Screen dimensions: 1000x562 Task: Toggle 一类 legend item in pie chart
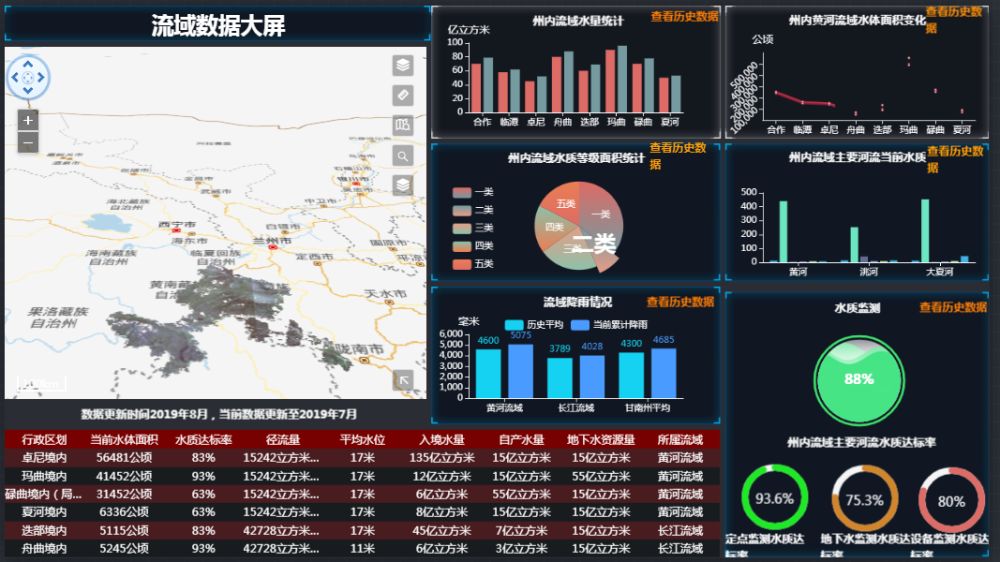click(472, 192)
